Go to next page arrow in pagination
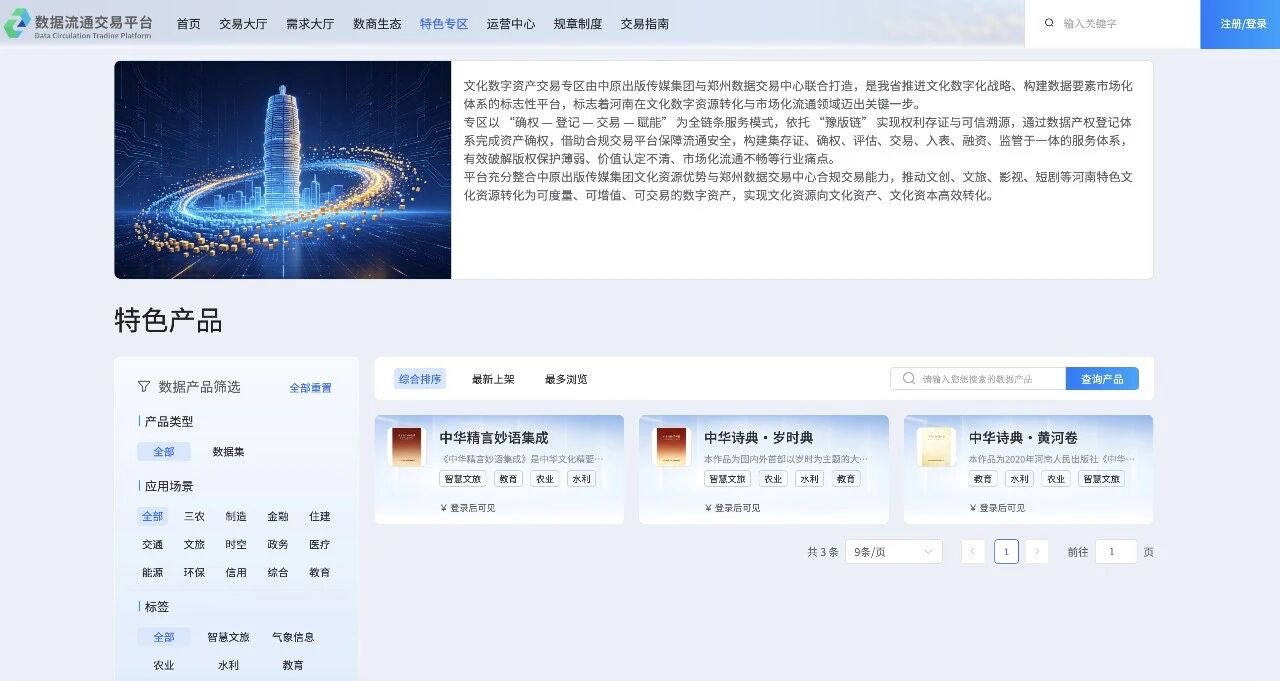Screen dimensions: 1280x681 click(x=1037, y=551)
